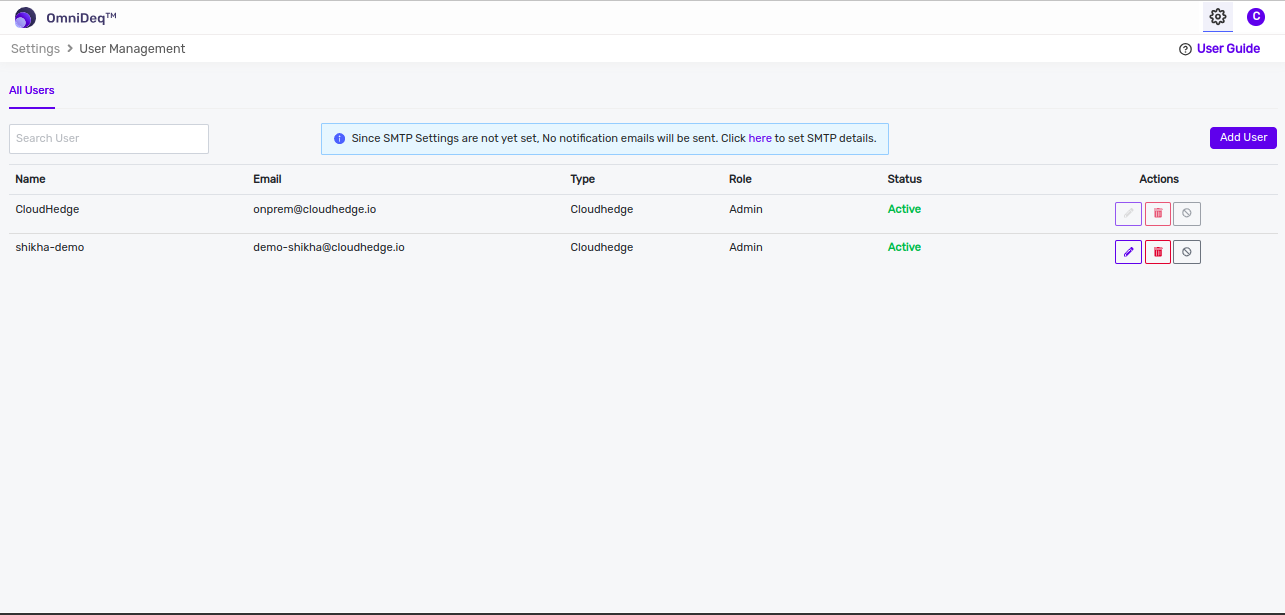Click the OmniDeq product name text
The width and height of the screenshot is (1285, 615).
pos(82,18)
